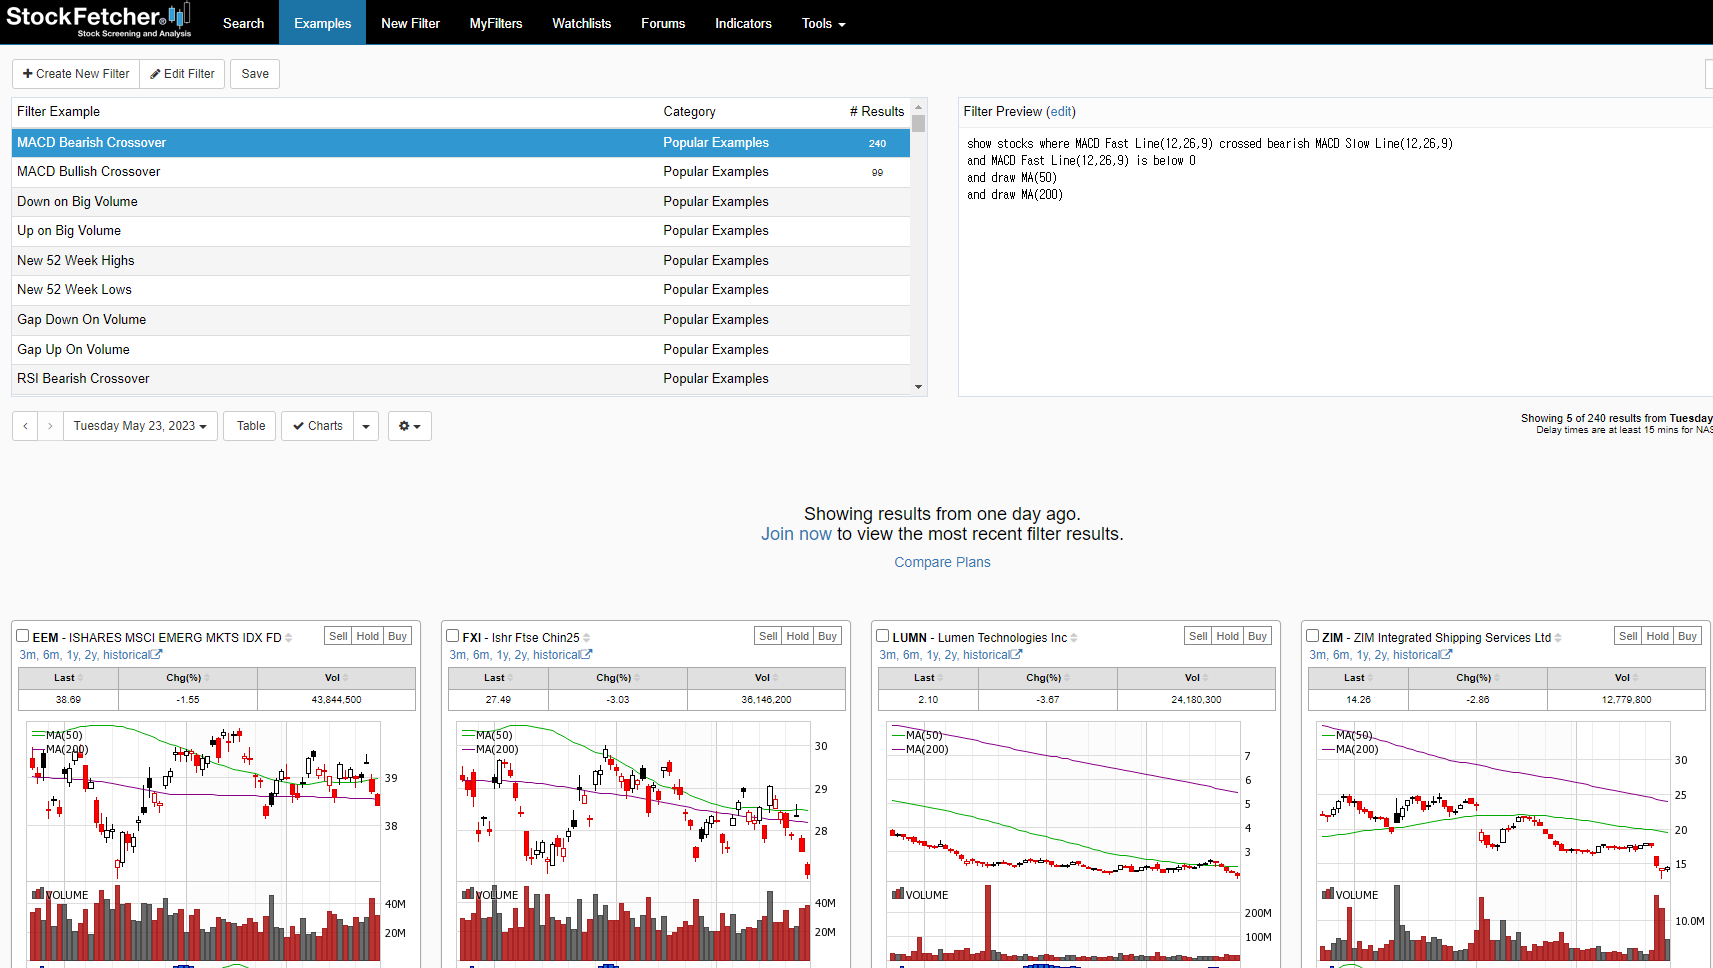Sort by Vol in FXI card
This screenshot has width=1713, height=968.
pyautogui.click(x=766, y=678)
